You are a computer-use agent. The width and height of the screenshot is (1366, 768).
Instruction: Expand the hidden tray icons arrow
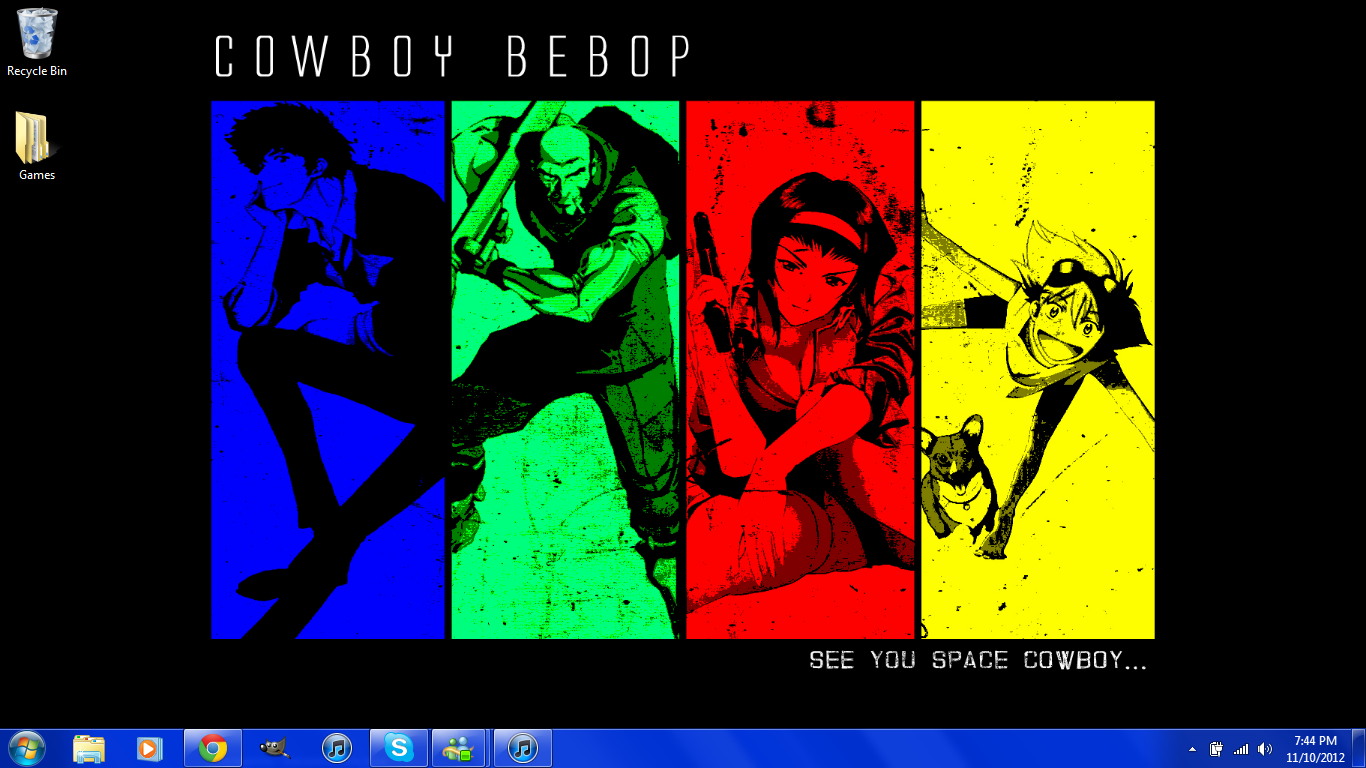(x=1192, y=749)
